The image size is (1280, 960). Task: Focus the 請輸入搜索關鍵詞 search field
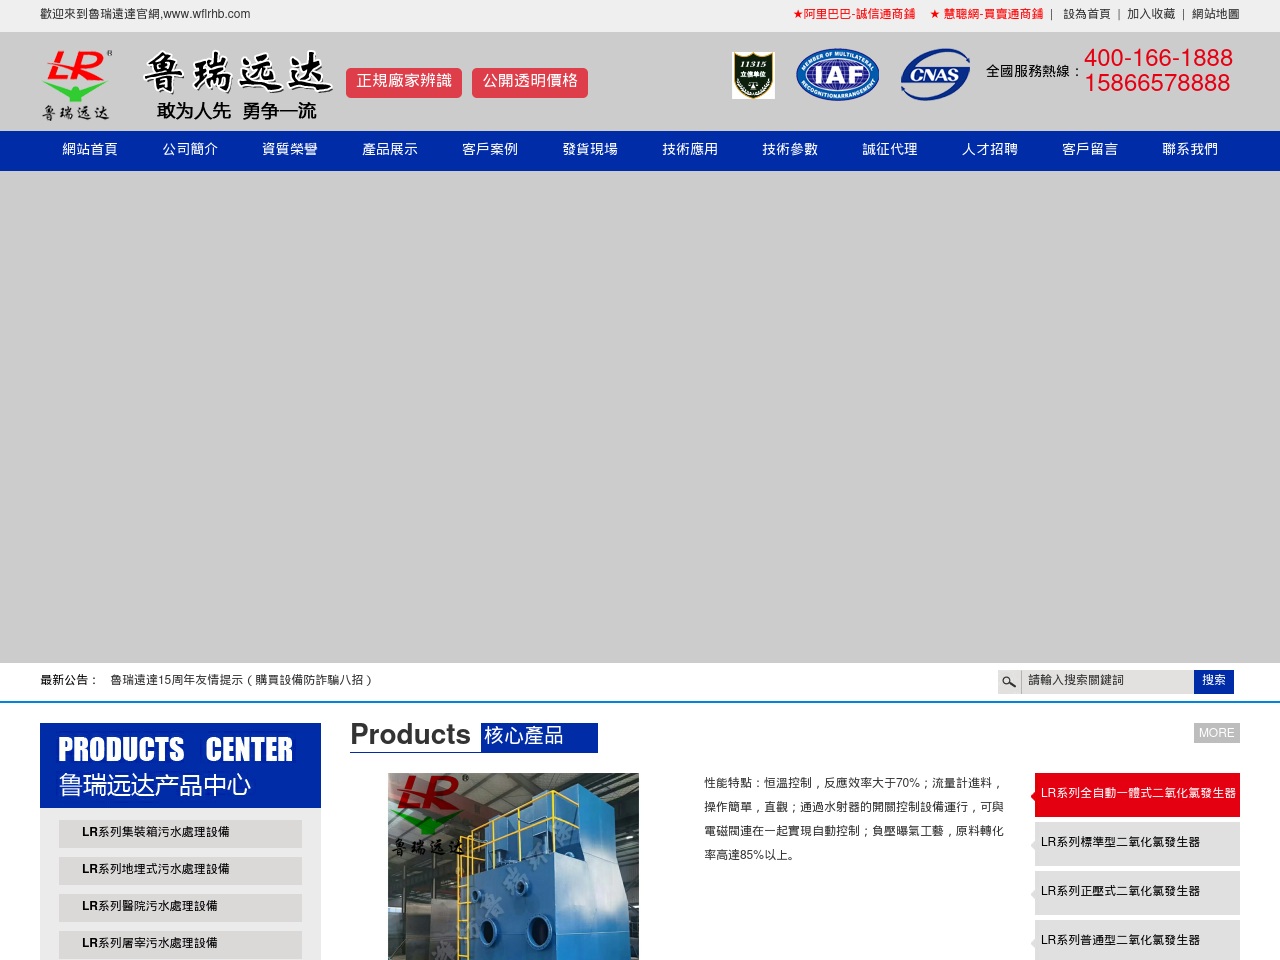[1107, 681]
